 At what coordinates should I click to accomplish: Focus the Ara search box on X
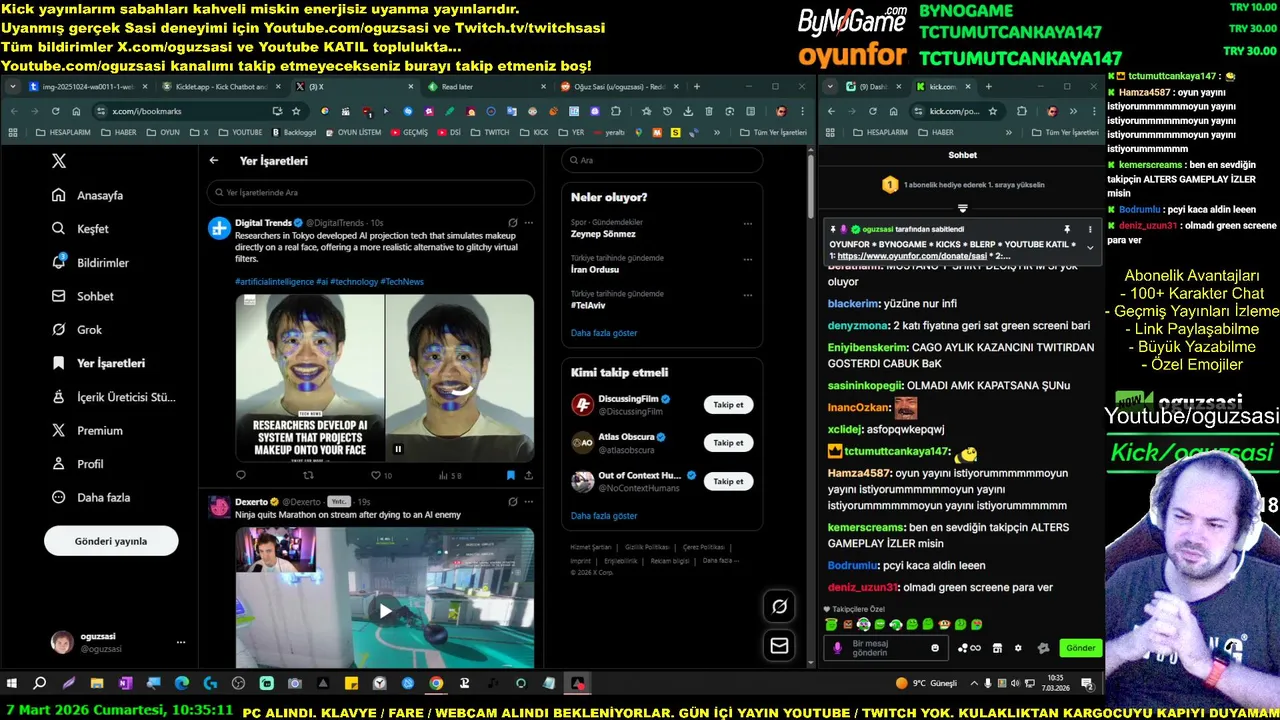pyautogui.click(x=662, y=160)
